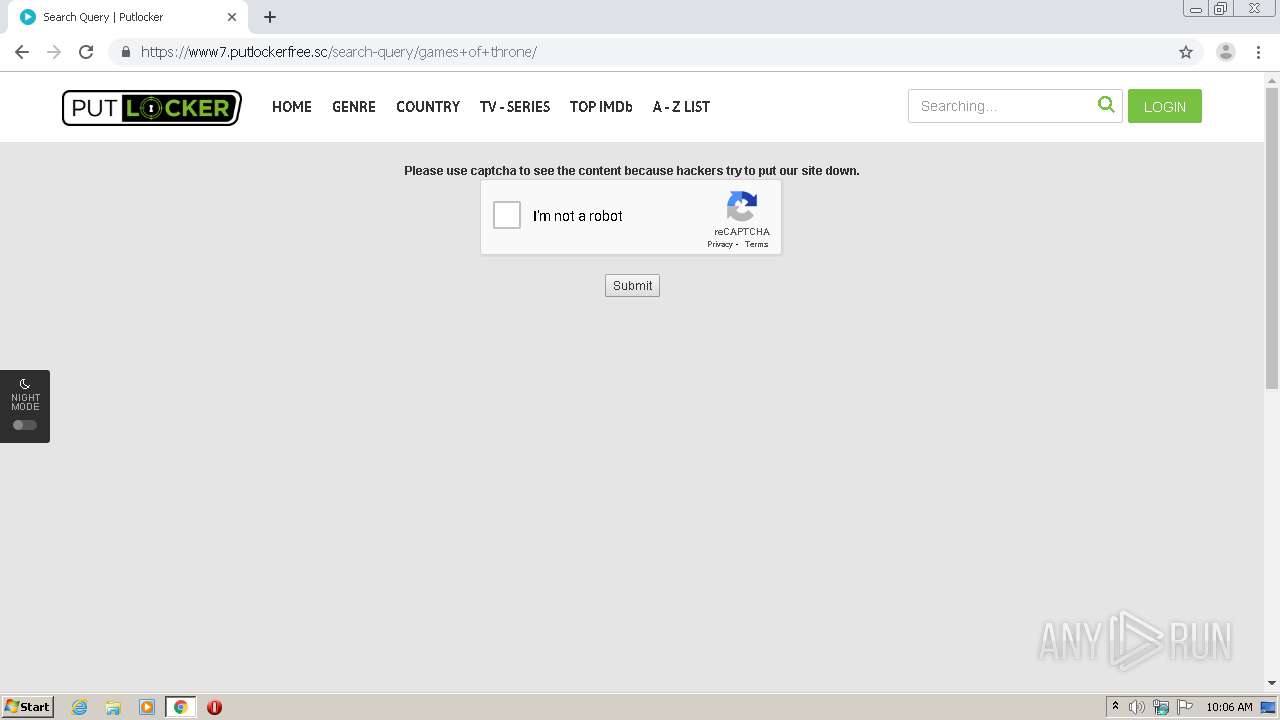1280x720 pixels.
Task: Click the scrollbar up arrow
Action: click(1272, 79)
